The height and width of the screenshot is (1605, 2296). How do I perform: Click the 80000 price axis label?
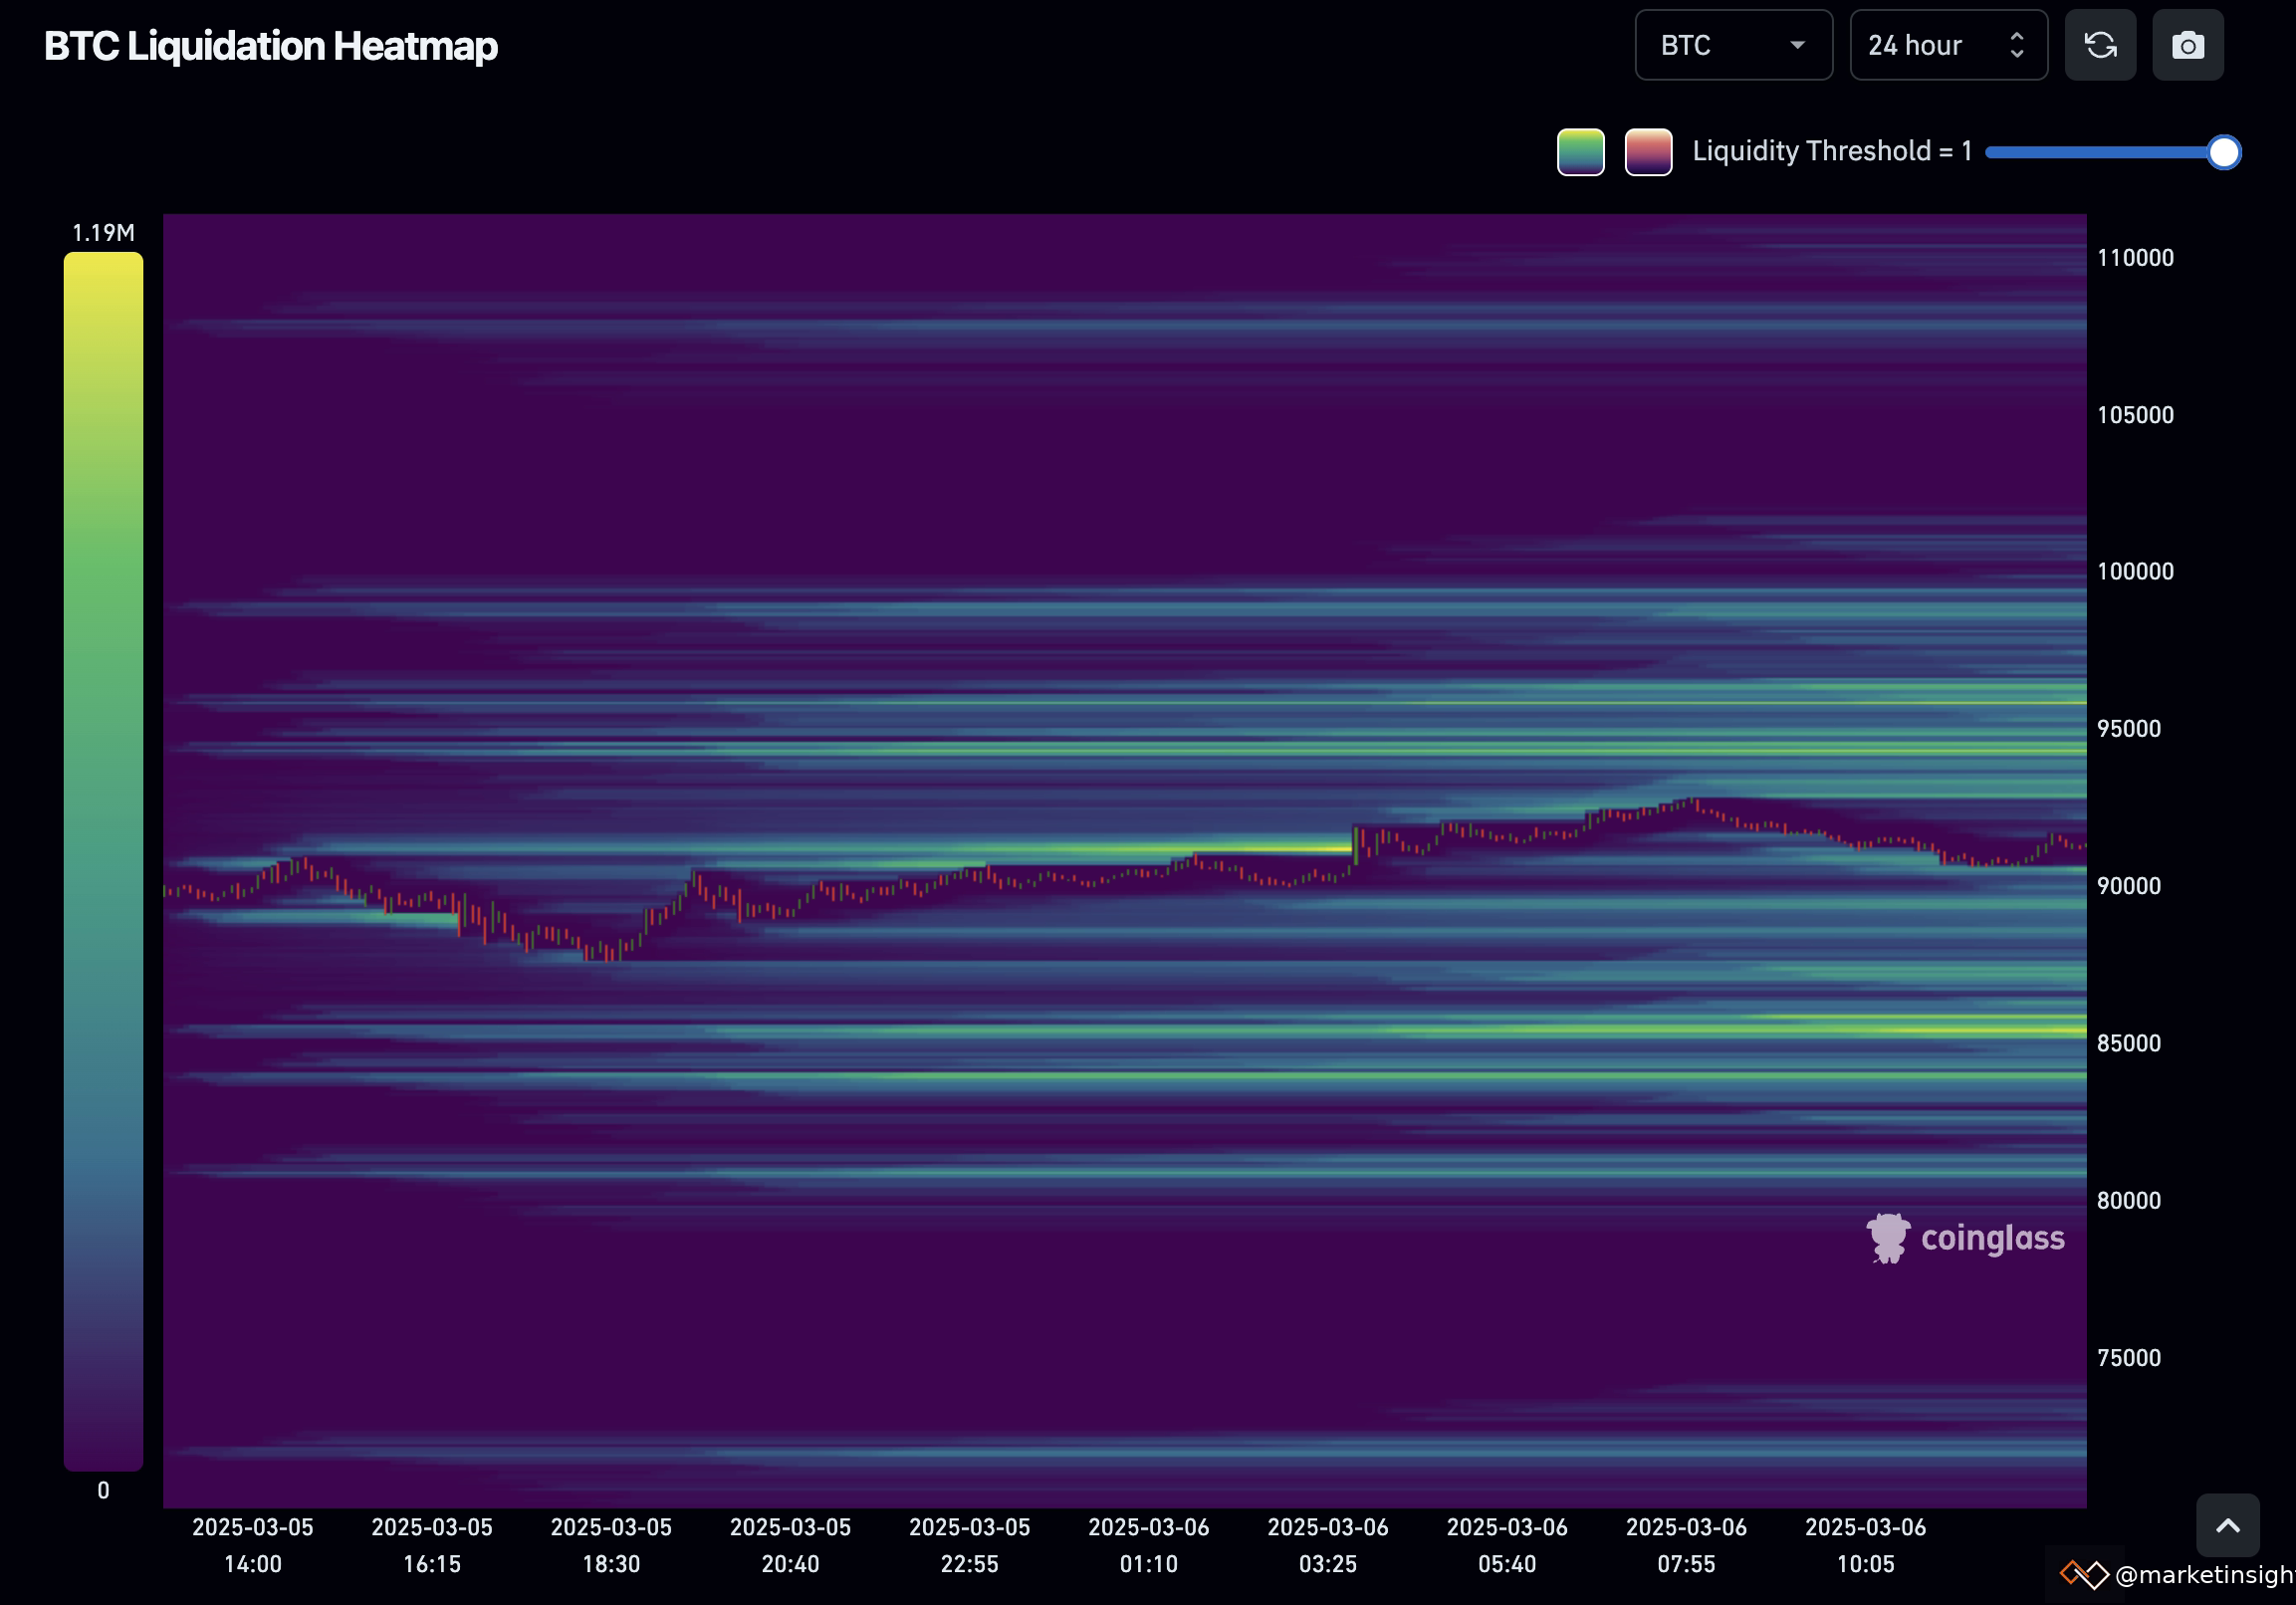2128,1200
